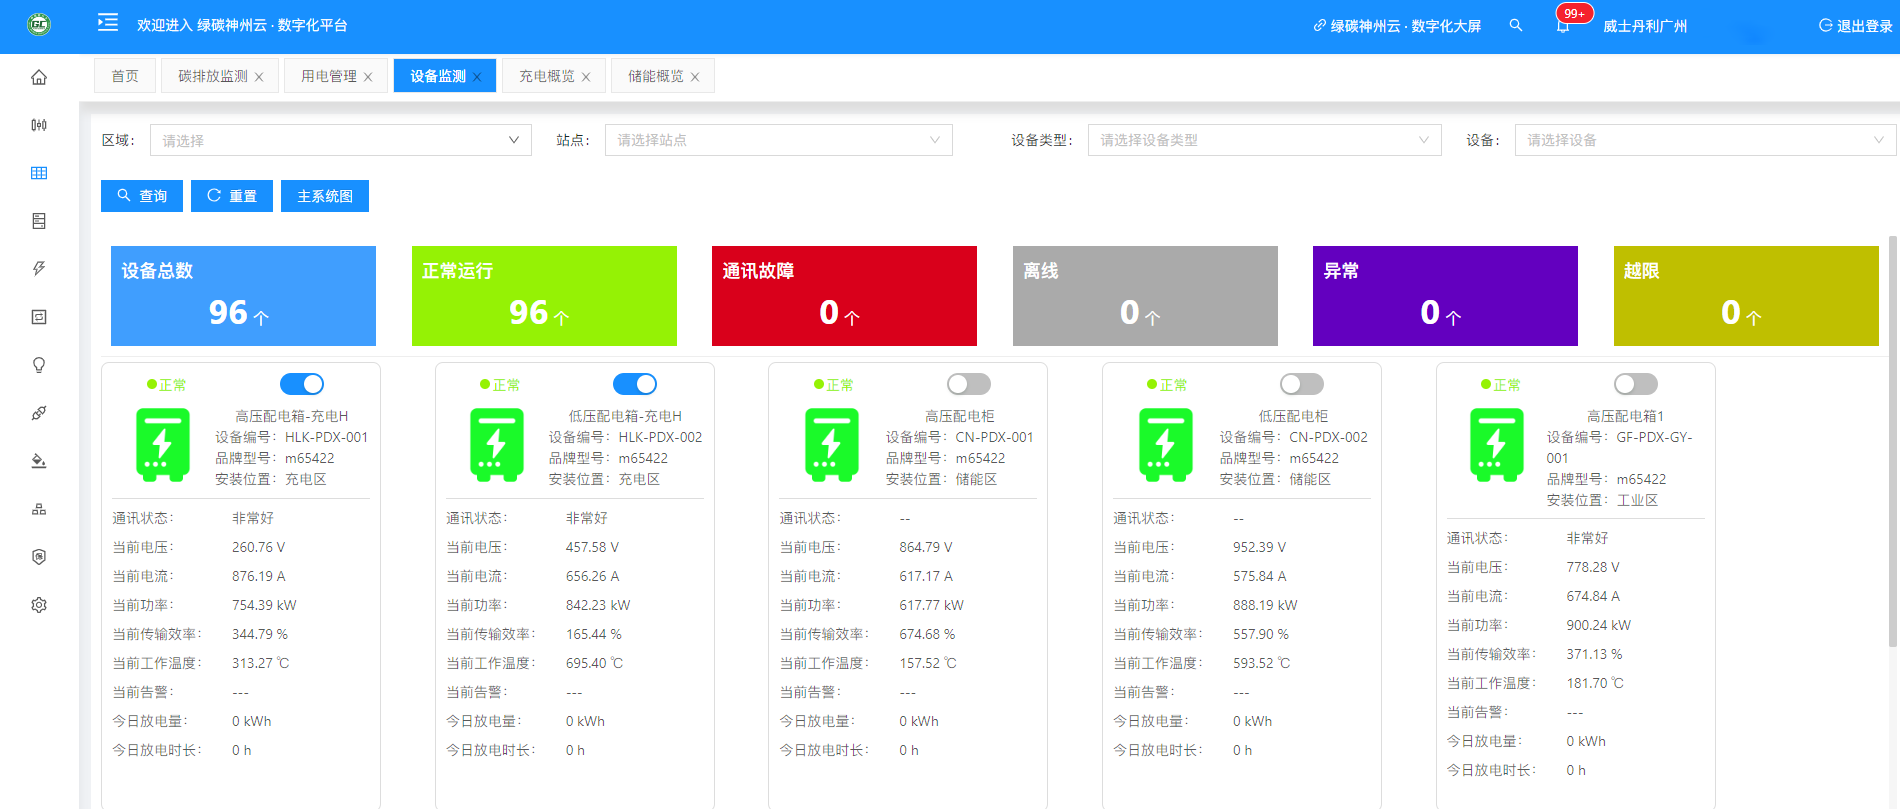Screen dimensions: 1900x809
Task: Select the red 通讯故障 card
Action: [844, 296]
